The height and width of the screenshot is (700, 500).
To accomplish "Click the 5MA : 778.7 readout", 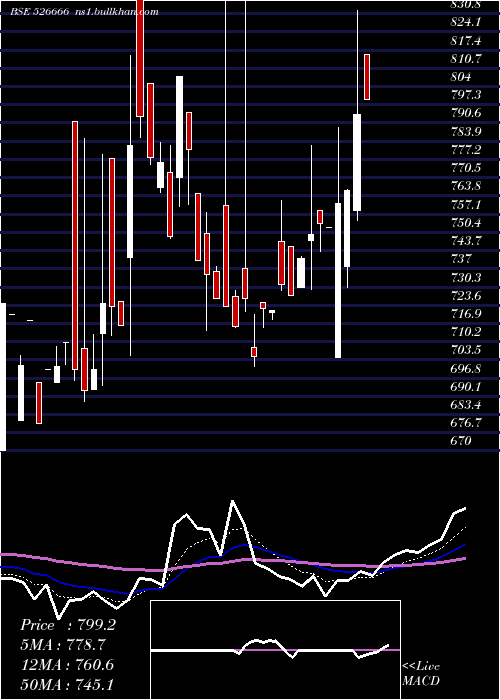I will tap(65, 645).
